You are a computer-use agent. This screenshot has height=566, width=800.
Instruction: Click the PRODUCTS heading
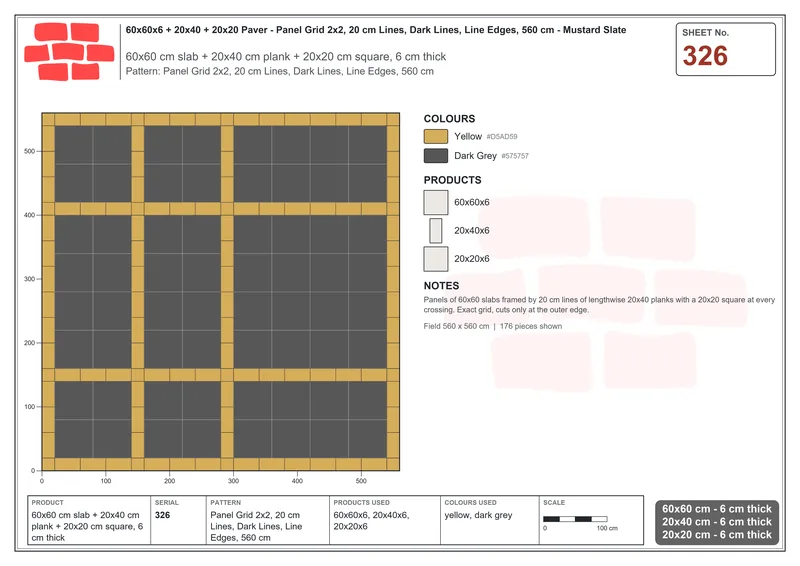[x=452, y=180]
